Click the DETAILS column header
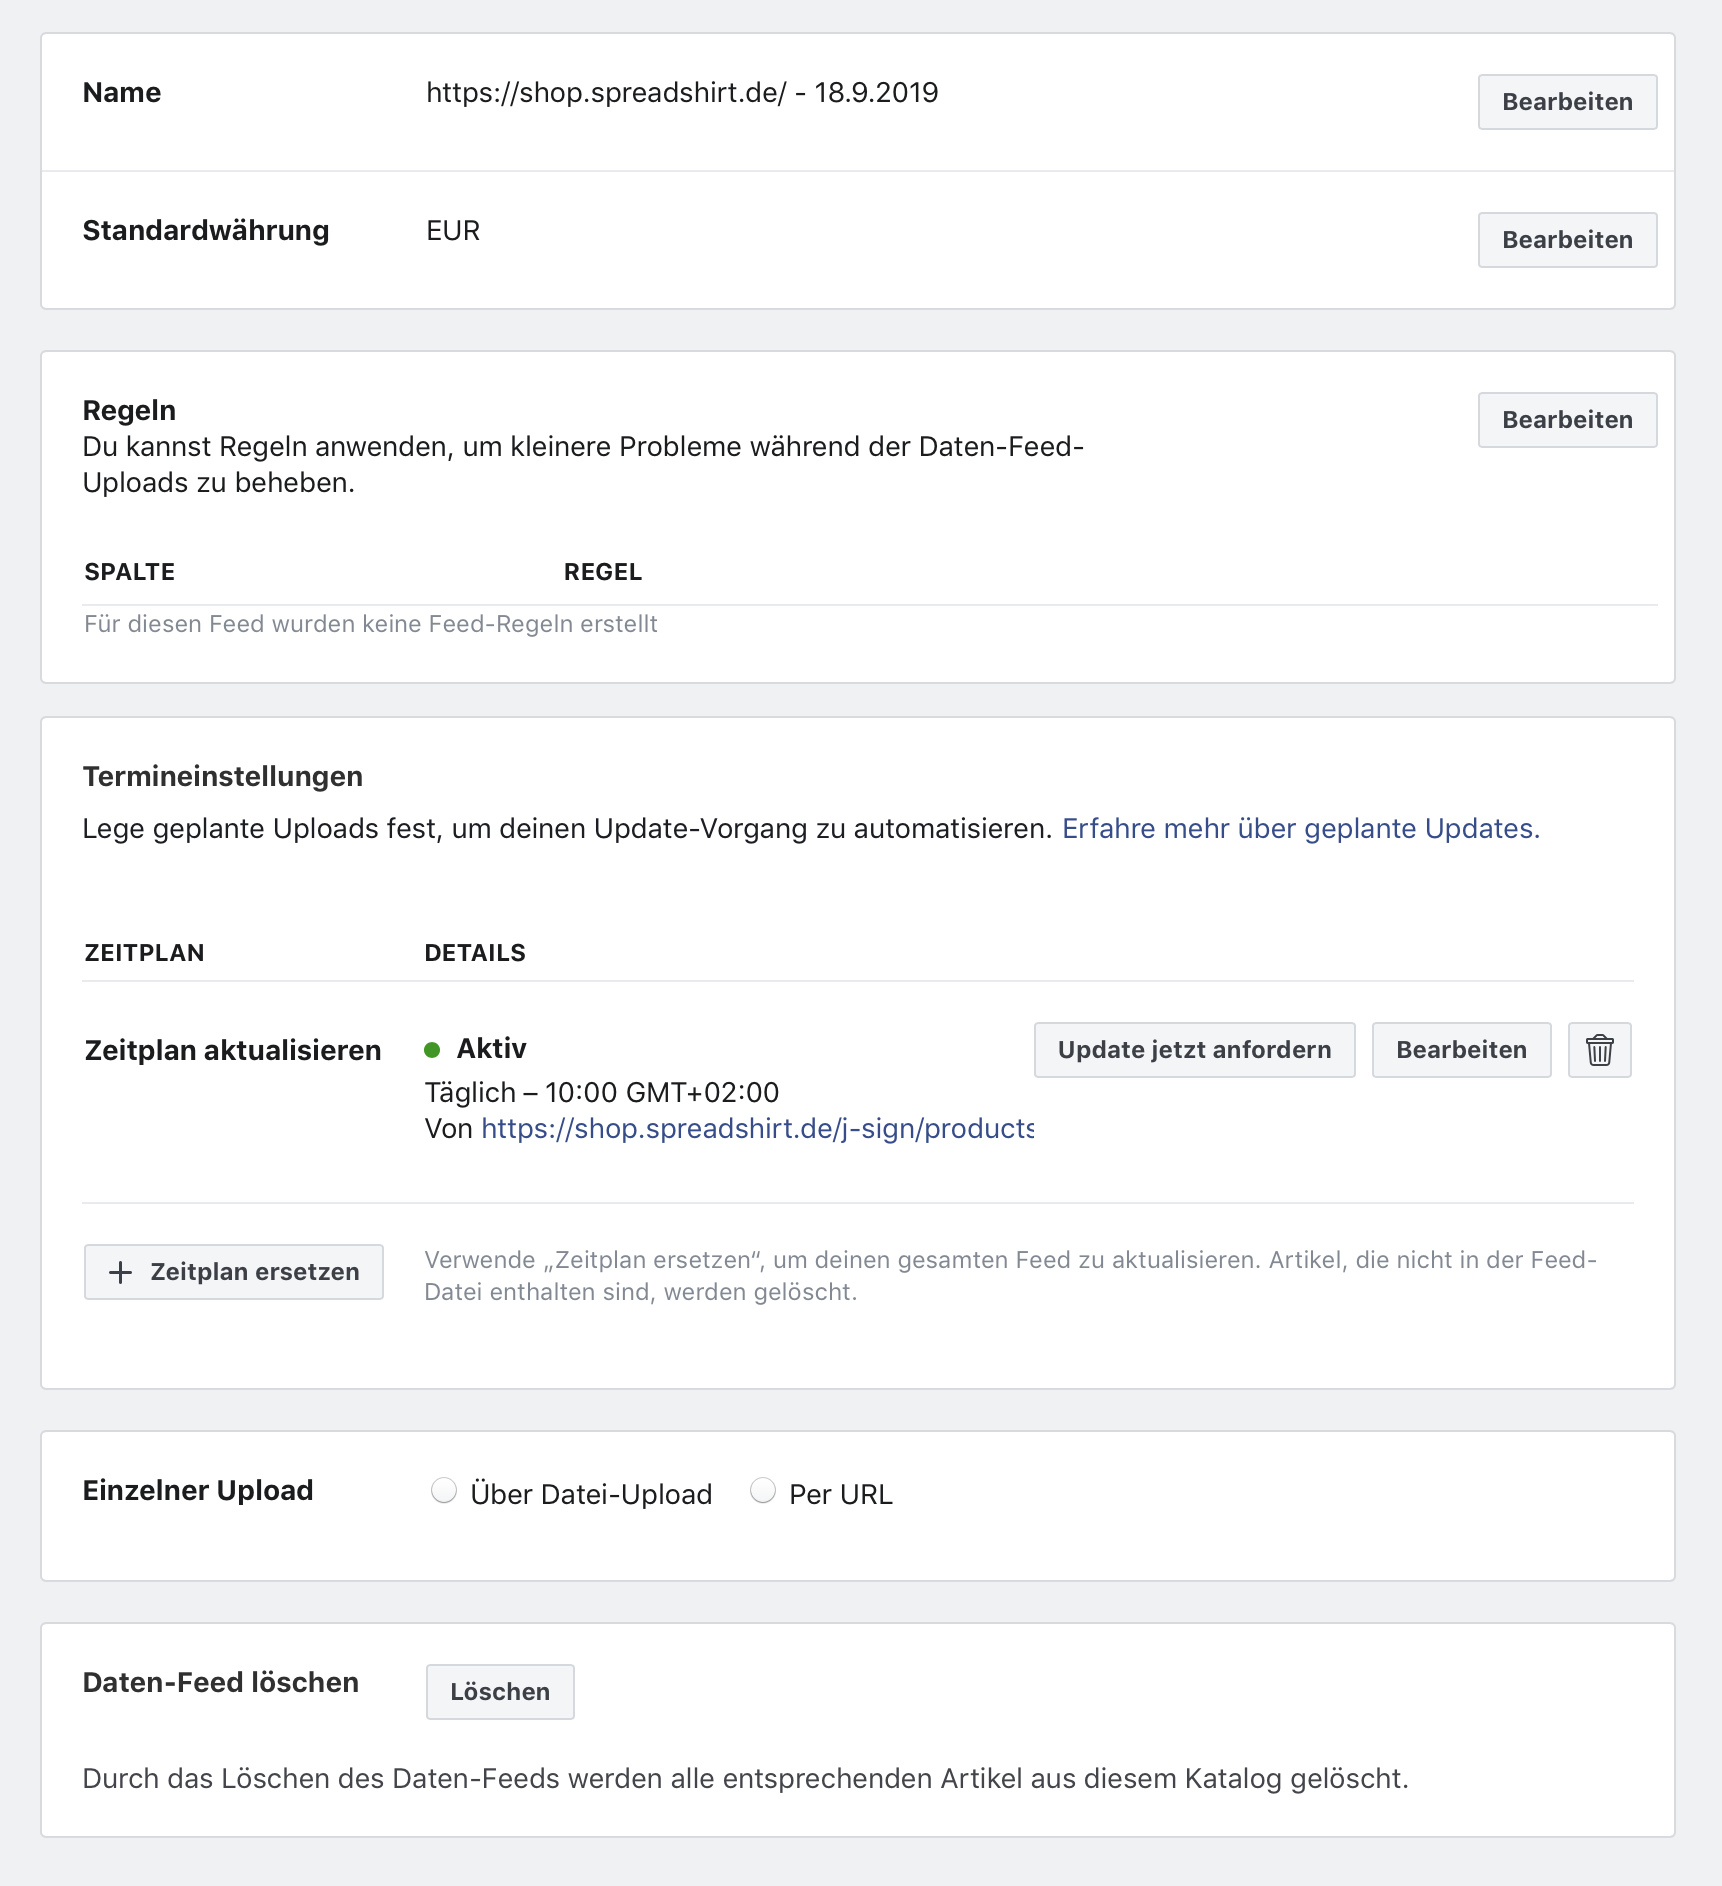The image size is (1722, 1886). [x=475, y=953]
